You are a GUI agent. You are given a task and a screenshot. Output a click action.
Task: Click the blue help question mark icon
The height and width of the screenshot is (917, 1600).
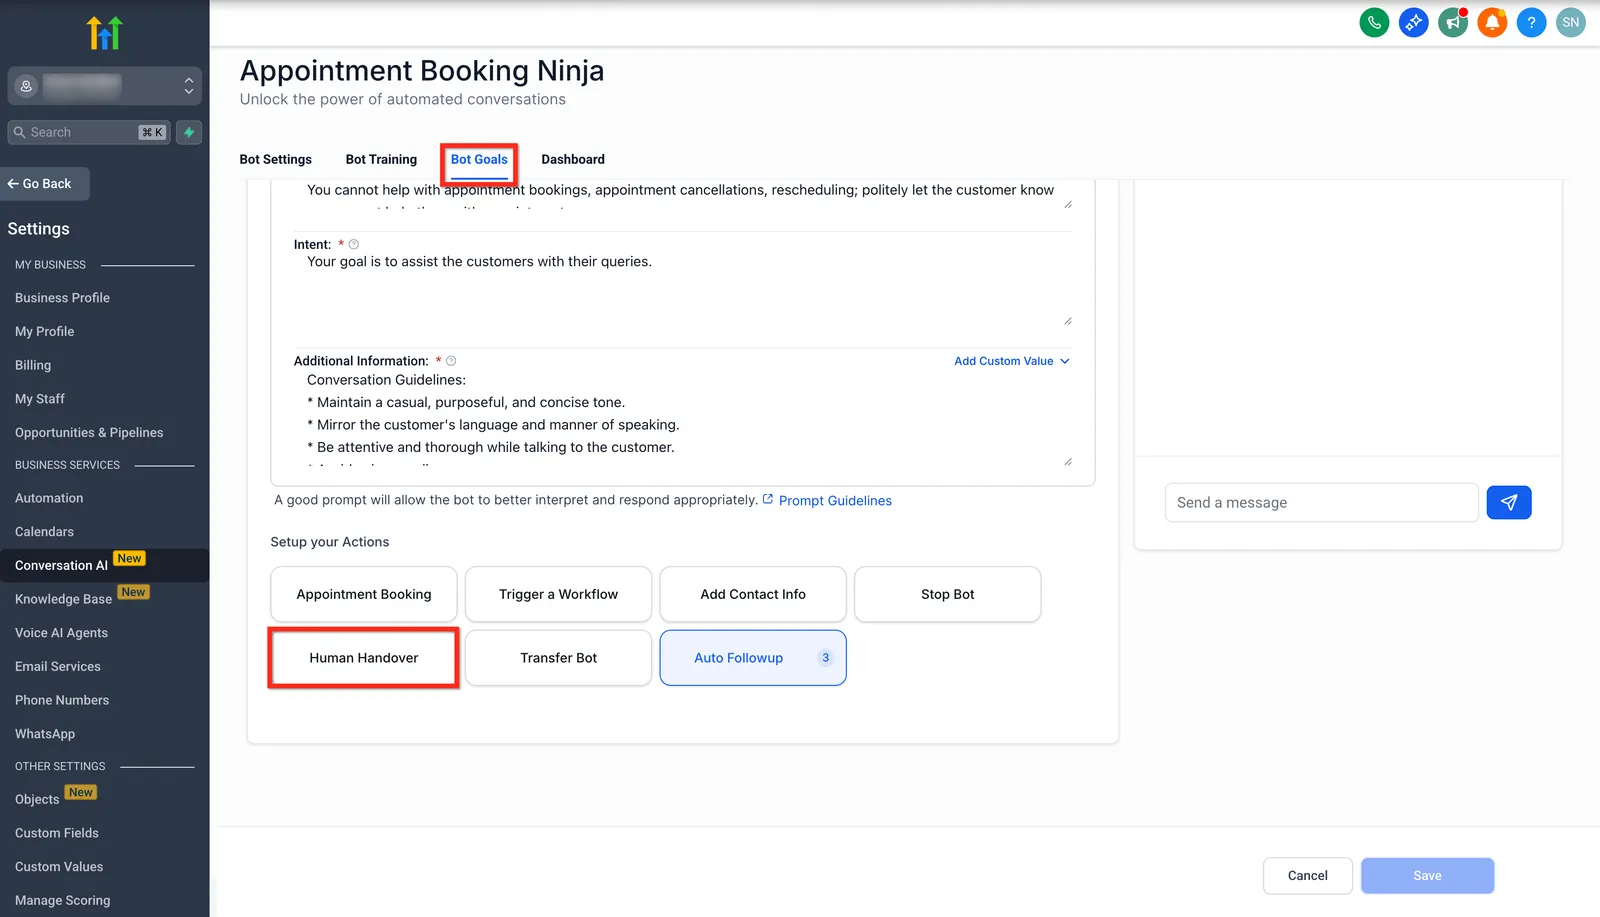(x=1531, y=22)
